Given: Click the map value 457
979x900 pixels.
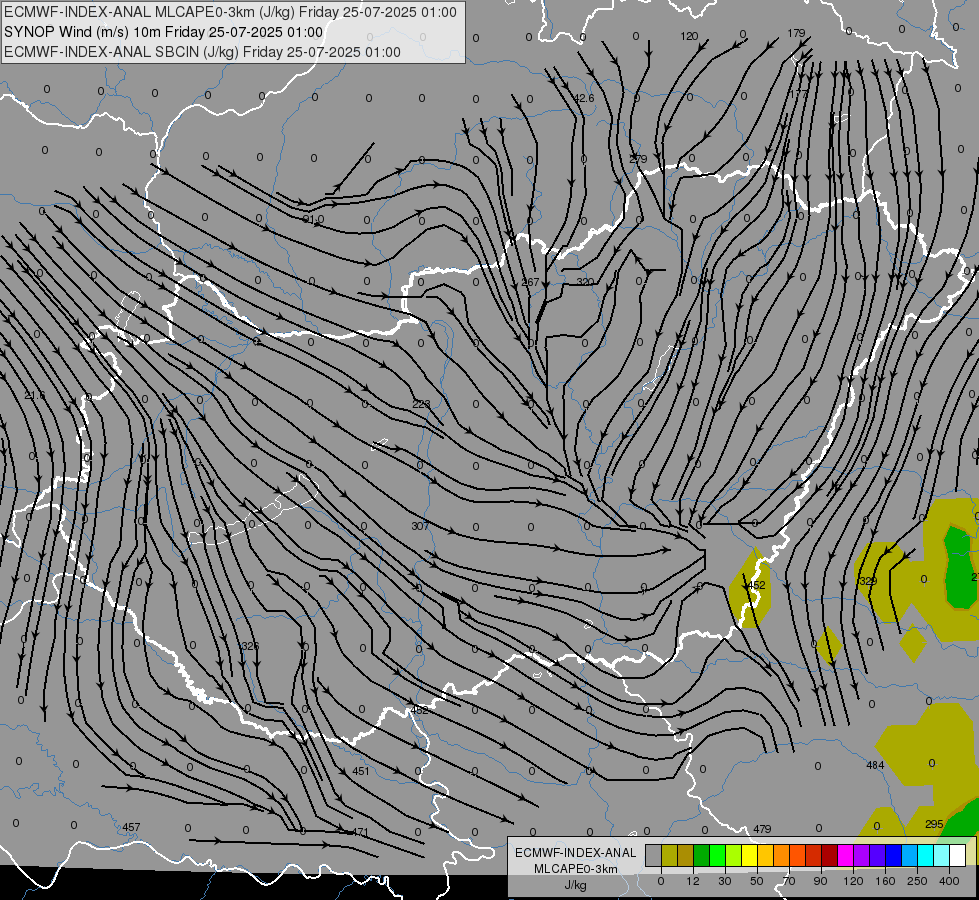Looking at the screenshot, I should [x=131, y=827].
